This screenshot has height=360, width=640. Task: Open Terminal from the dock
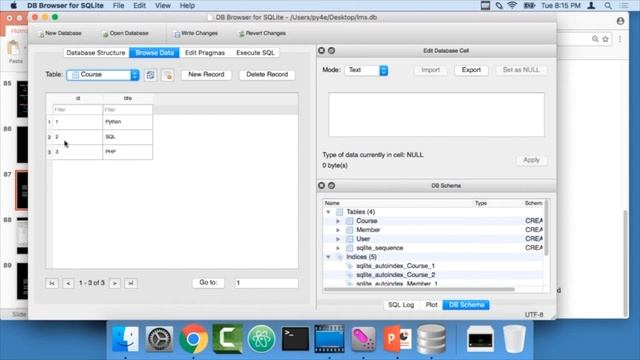tap(295, 339)
